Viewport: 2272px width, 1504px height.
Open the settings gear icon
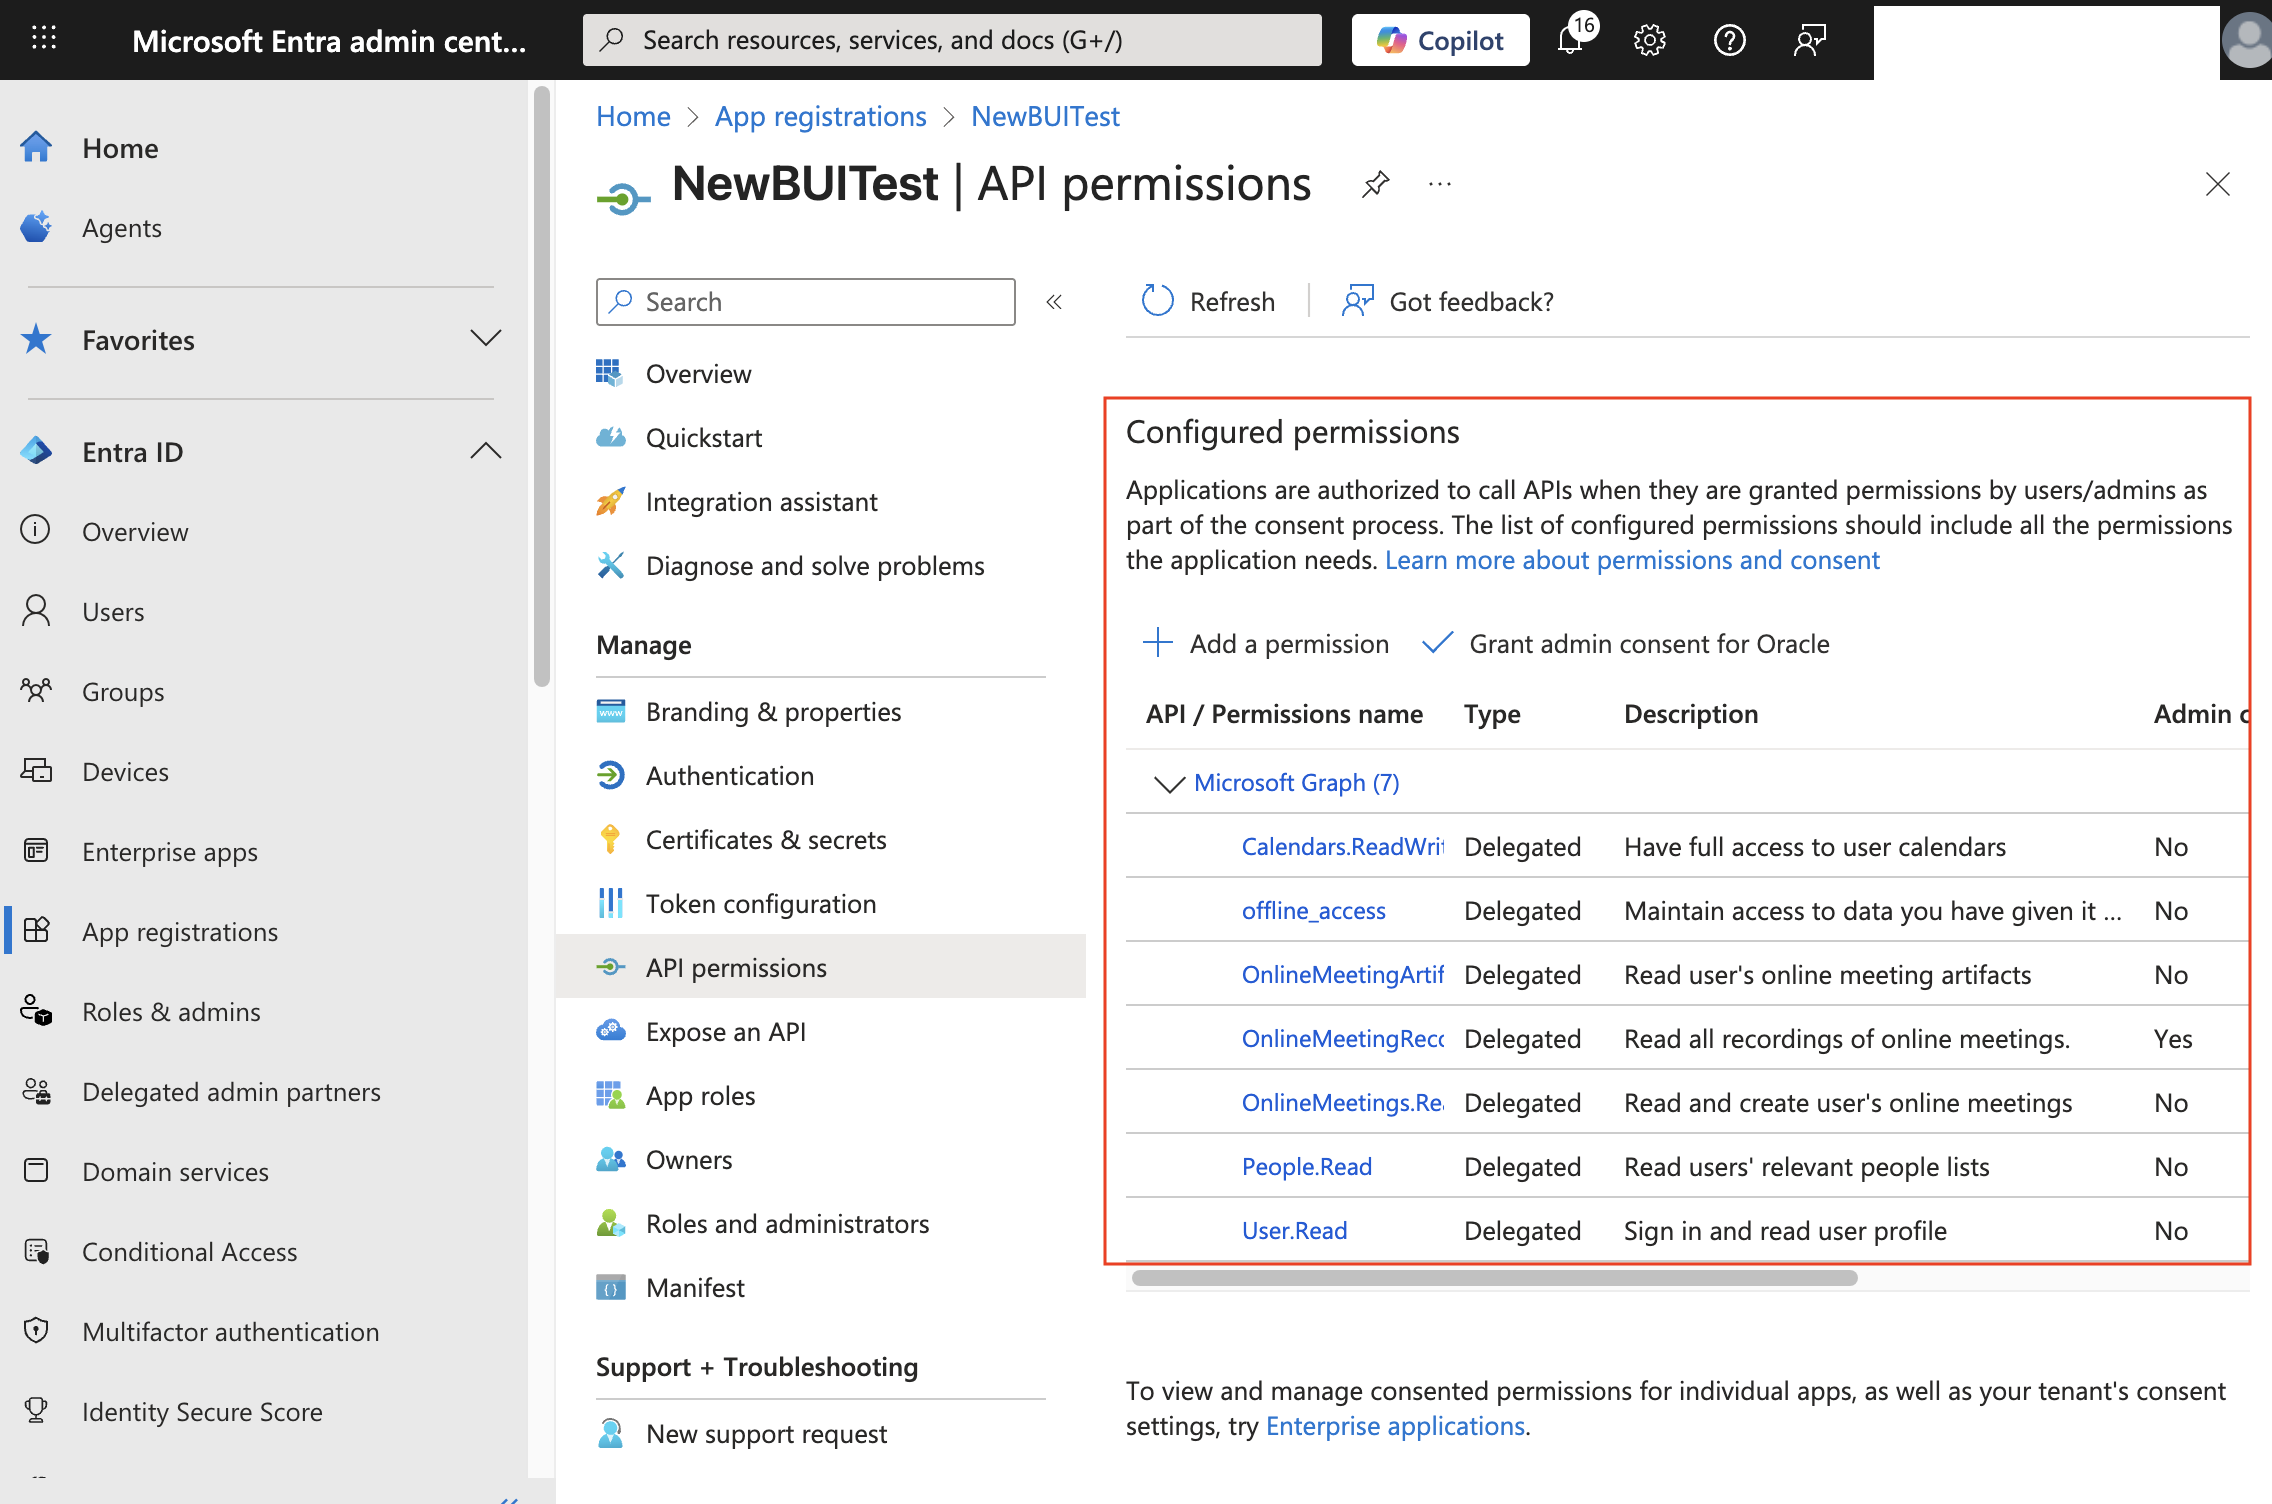[x=1649, y=40]
